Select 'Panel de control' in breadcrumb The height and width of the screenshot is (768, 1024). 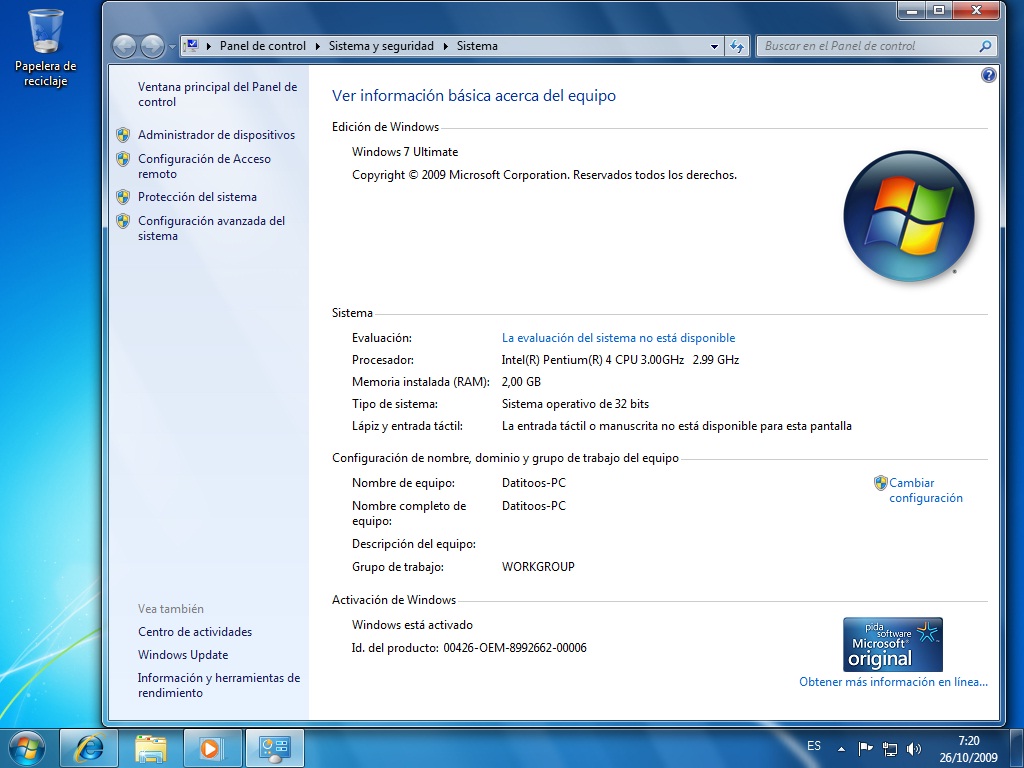(x=262, y=46)
